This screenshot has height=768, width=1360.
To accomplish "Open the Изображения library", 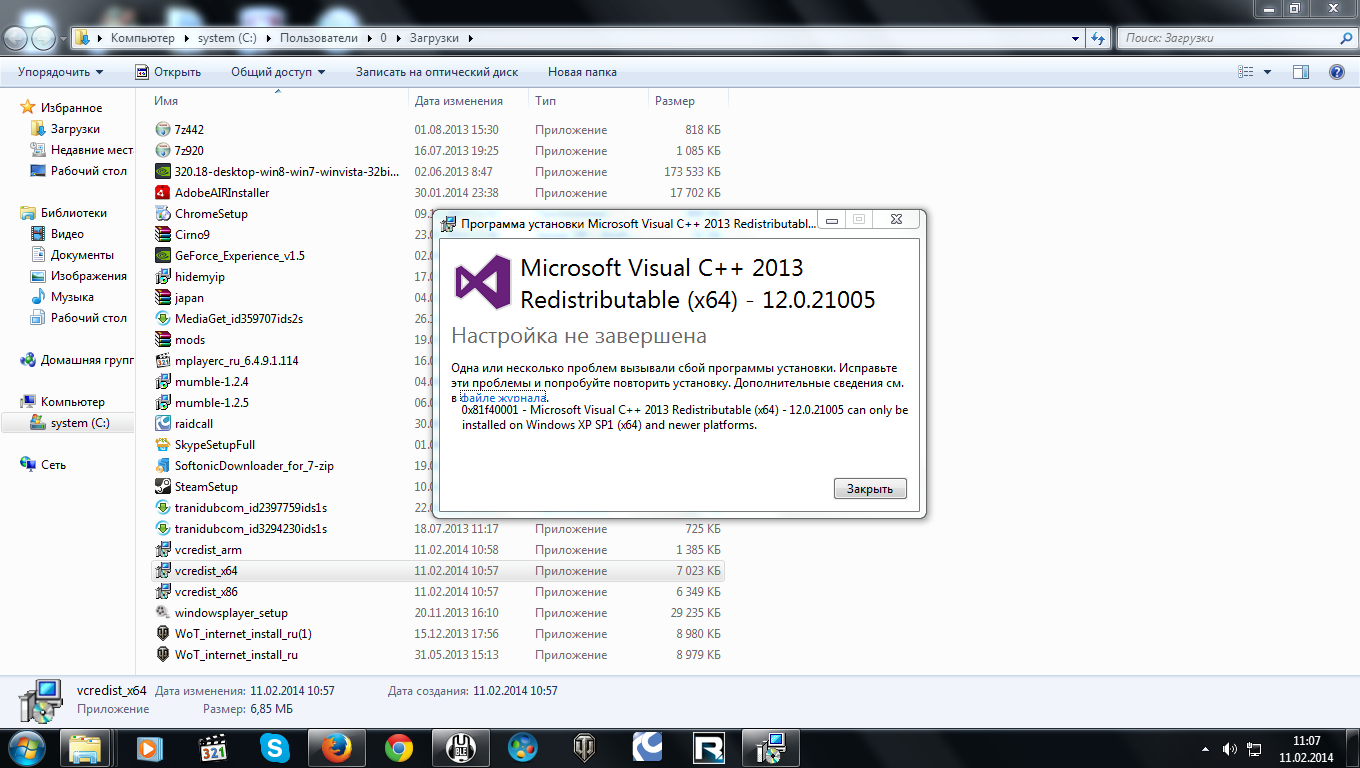I will click(x=89, y=276).
